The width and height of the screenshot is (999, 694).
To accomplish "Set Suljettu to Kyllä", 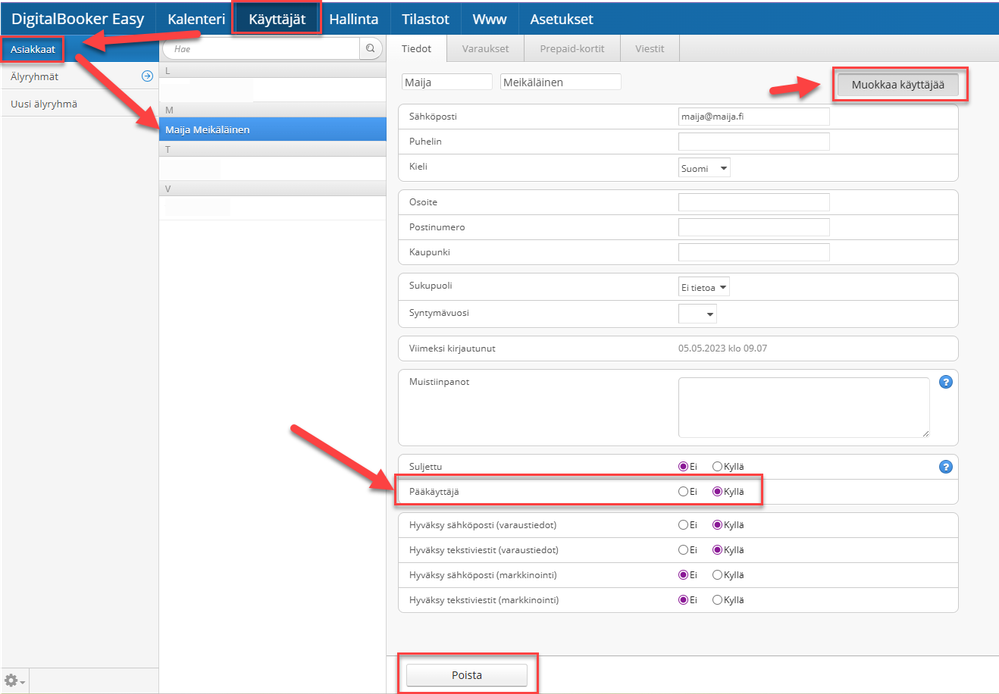I will (717, 466).
